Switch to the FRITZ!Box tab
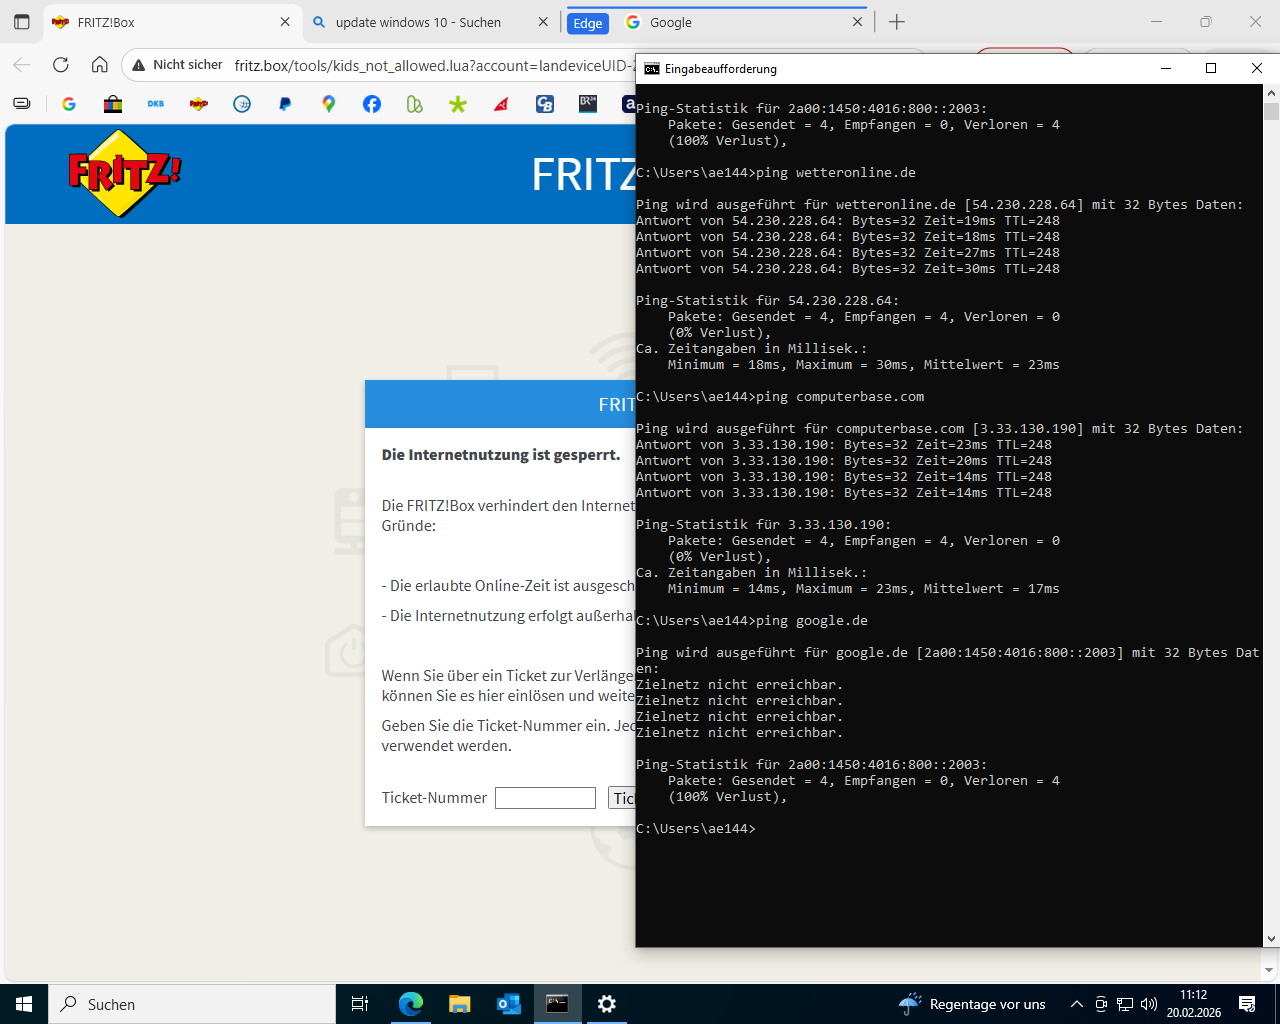 [170, 22]
